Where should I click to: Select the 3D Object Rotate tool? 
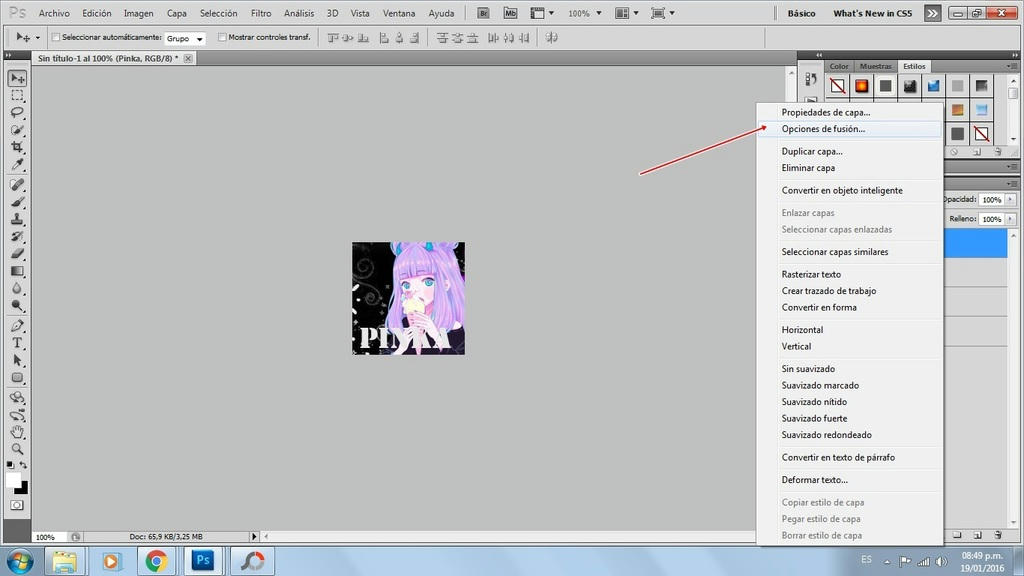coord(17,398)
